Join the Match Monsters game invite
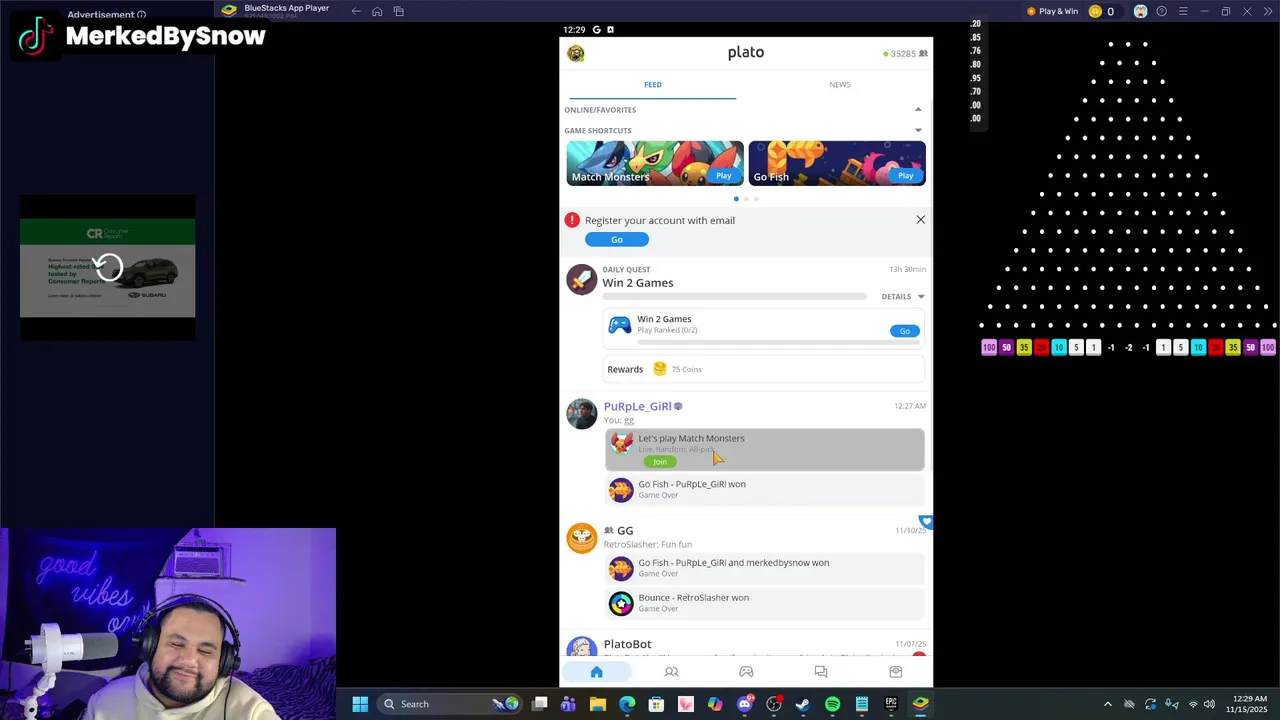Viewport: 1280px width, 720px height. (660, 462)
